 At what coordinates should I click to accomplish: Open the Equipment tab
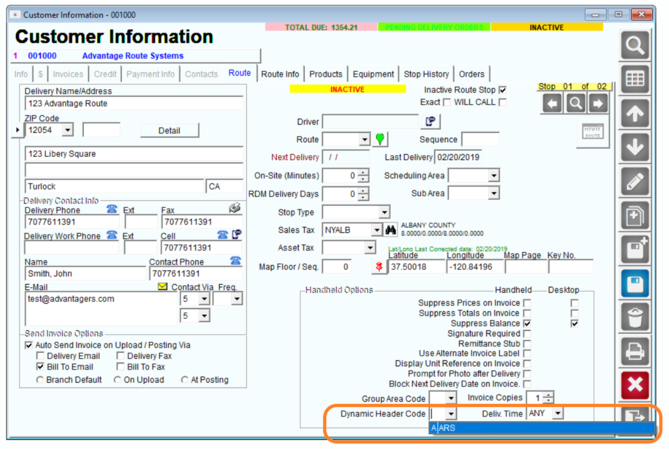click(x=373, y=74)
